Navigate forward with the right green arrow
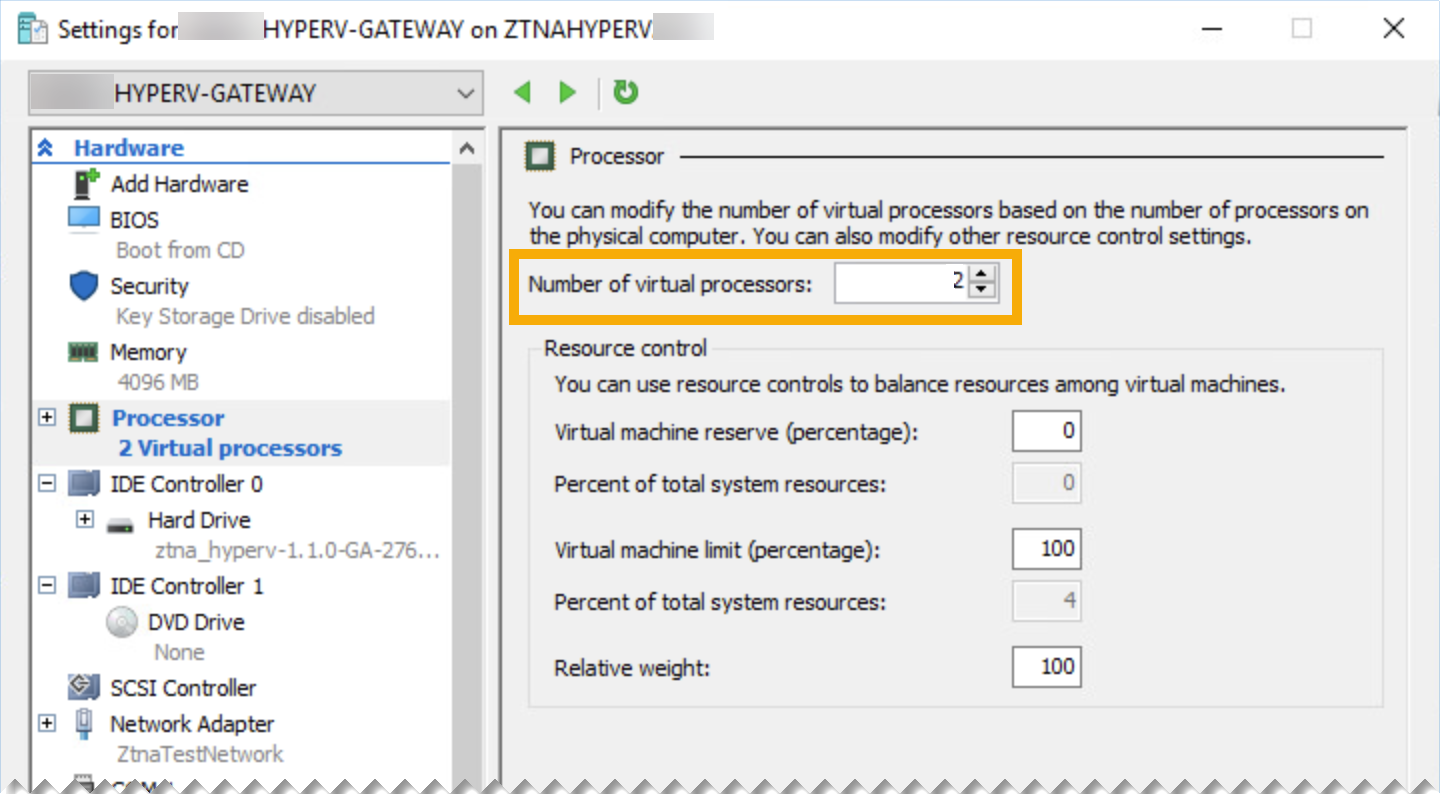The height and width of the screenshot is (794, 1440). coord(567,92)
